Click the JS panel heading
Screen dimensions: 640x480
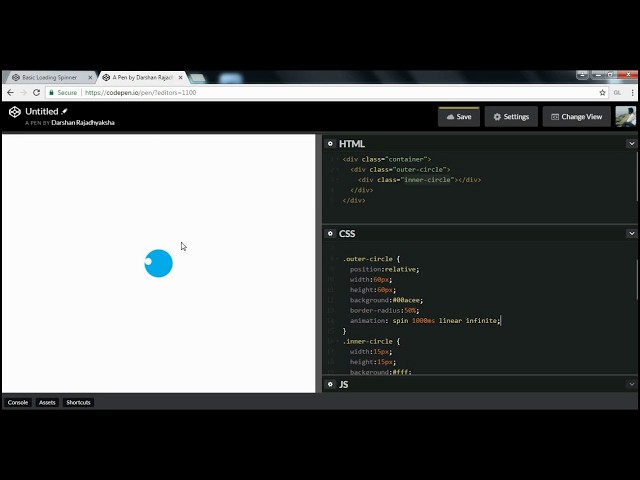click(344, 384)
